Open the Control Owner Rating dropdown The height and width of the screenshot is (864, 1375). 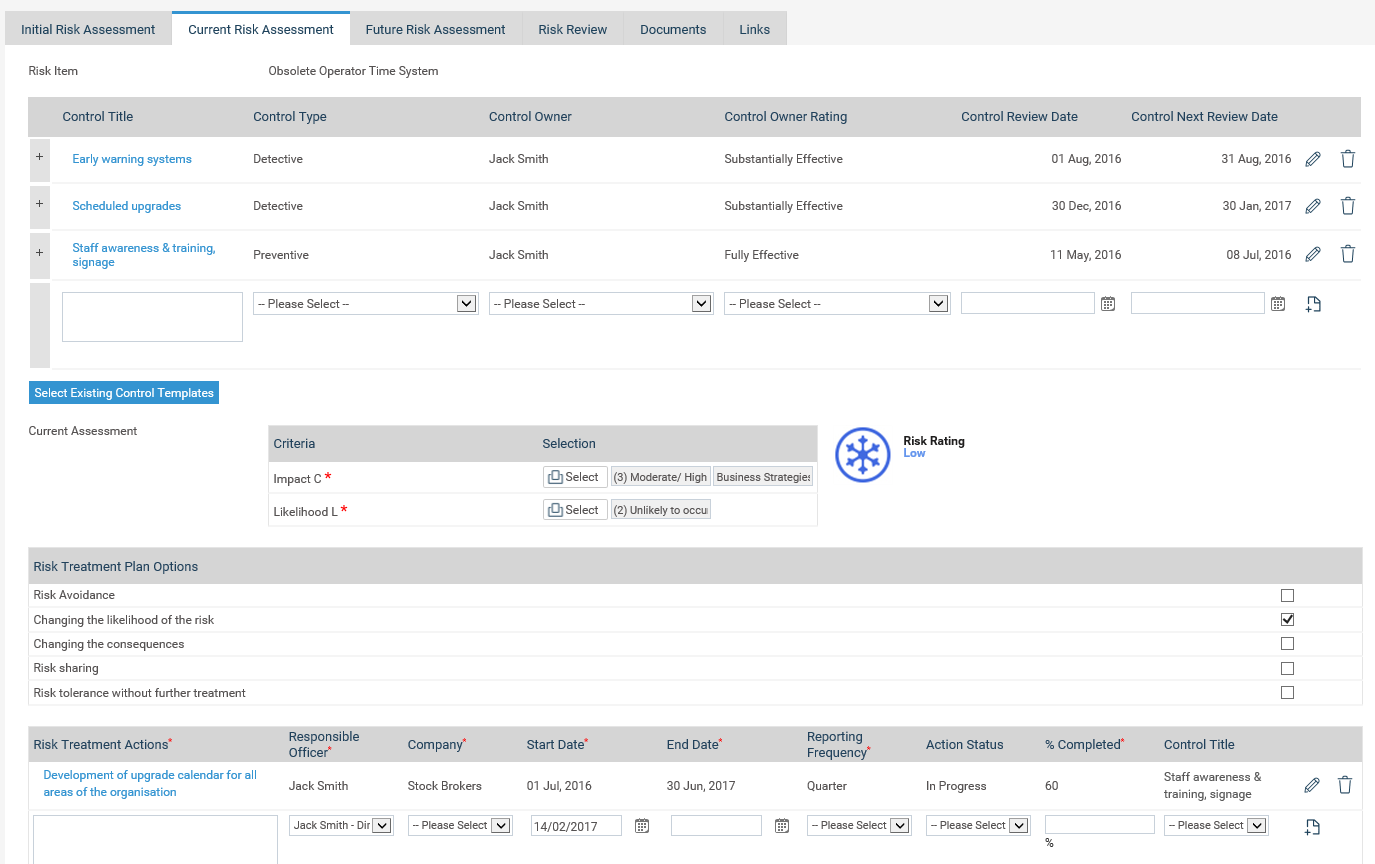[836, 304]
